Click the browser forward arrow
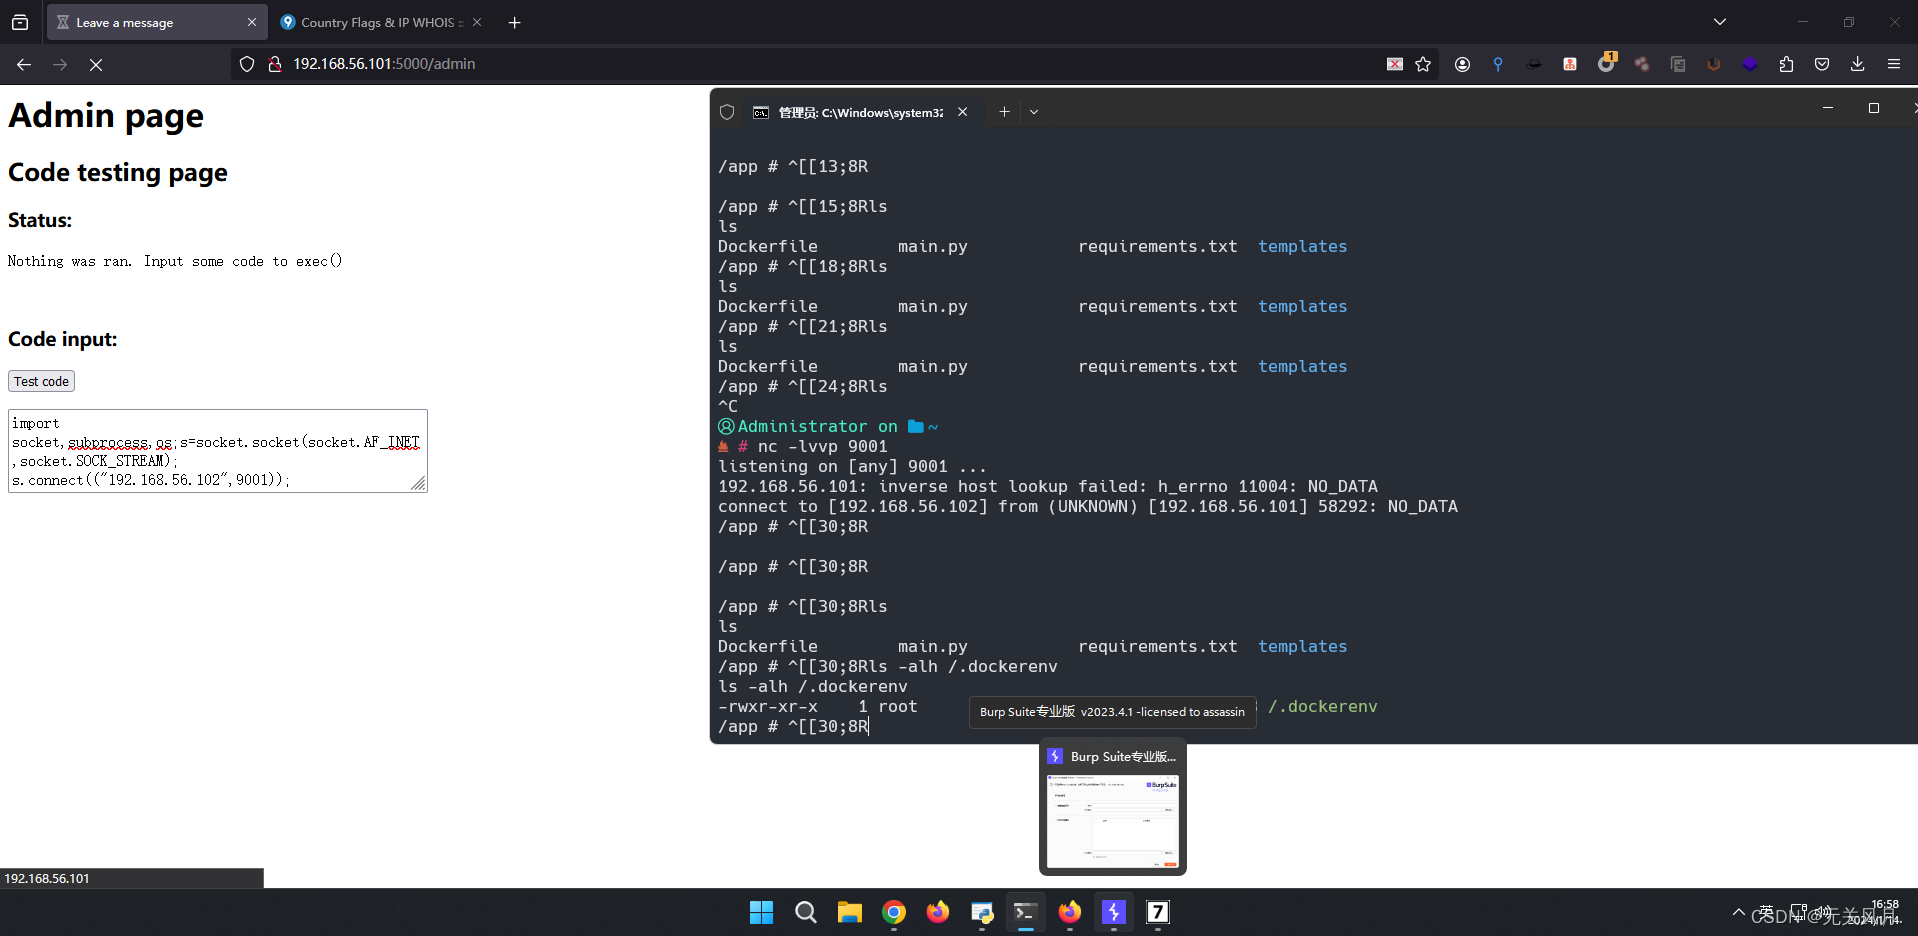This screenshot has width=1918, height=936. coord(60,64)
